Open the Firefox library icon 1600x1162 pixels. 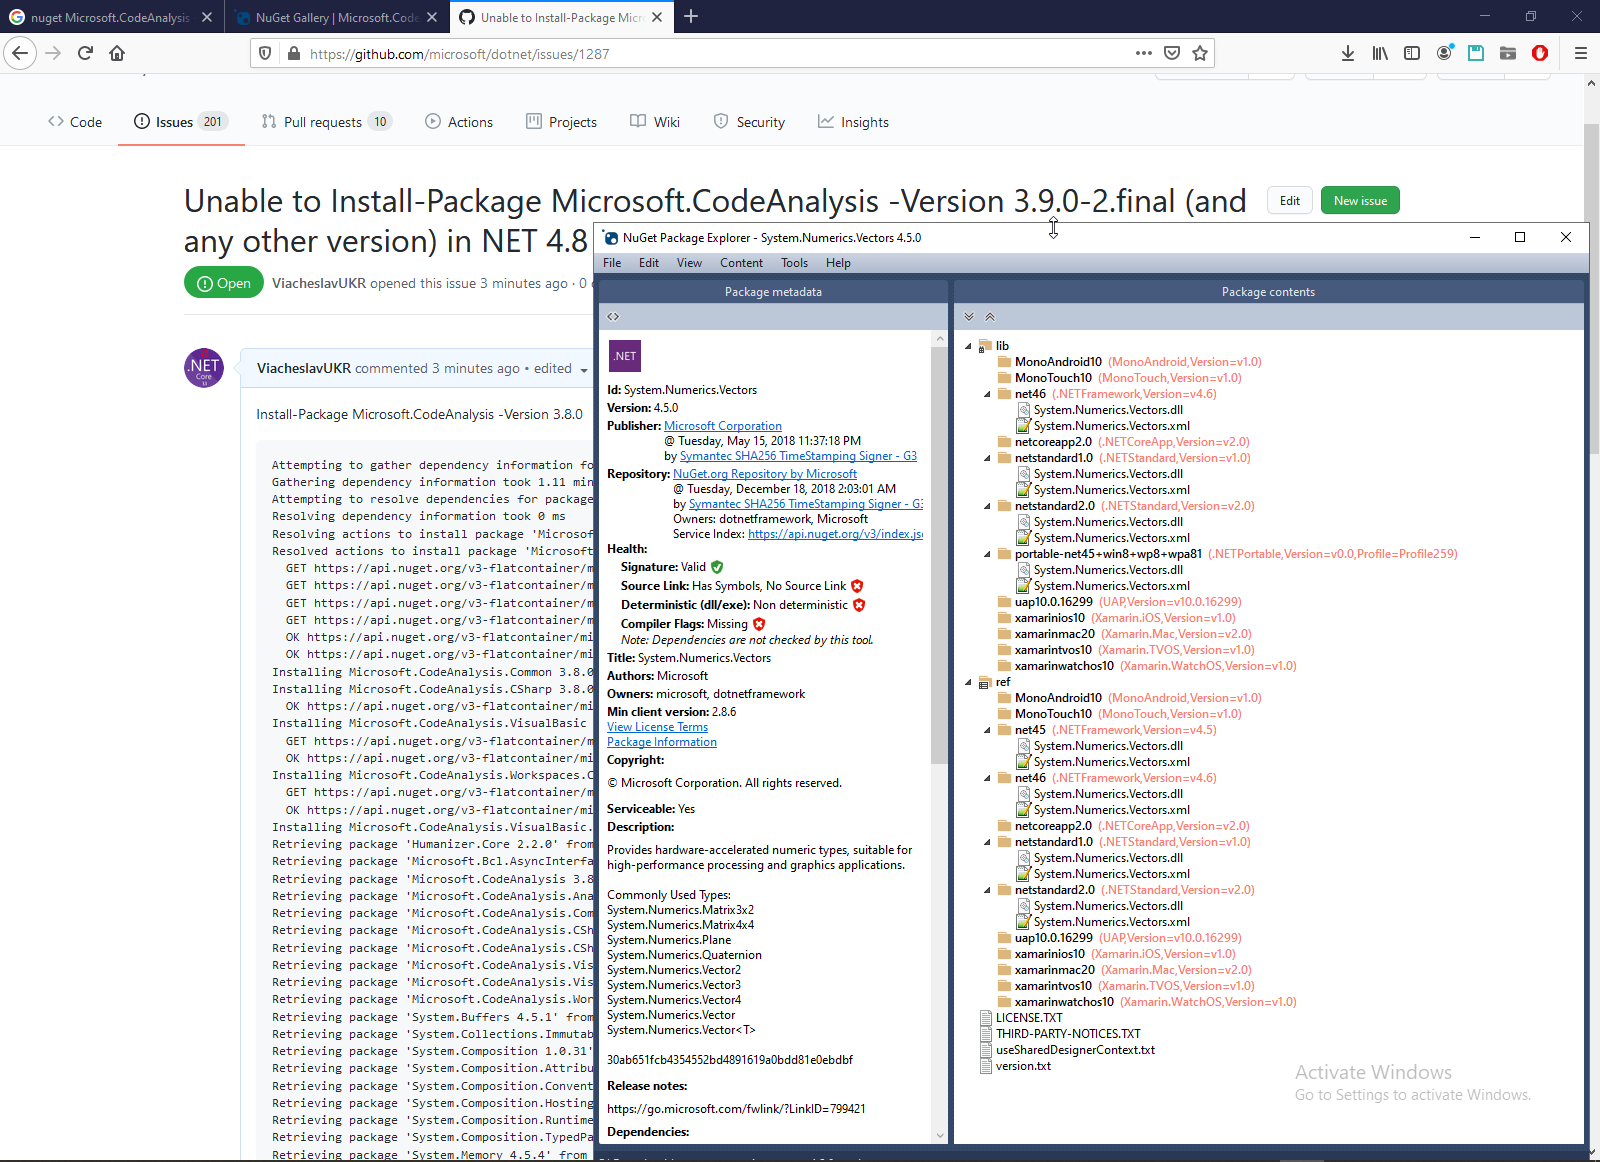1380,54
